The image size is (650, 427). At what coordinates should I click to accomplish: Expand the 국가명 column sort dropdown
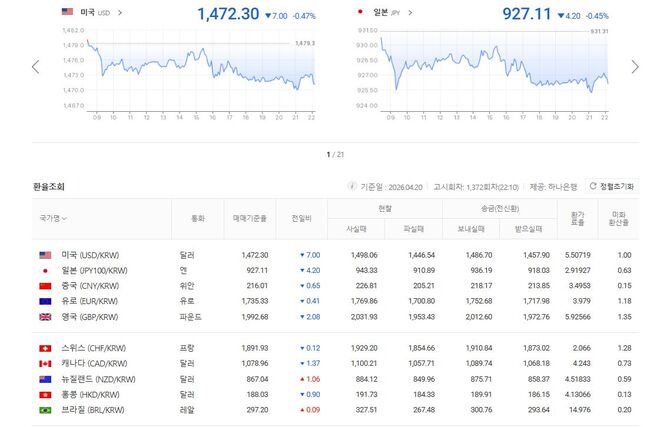(61, 217)
